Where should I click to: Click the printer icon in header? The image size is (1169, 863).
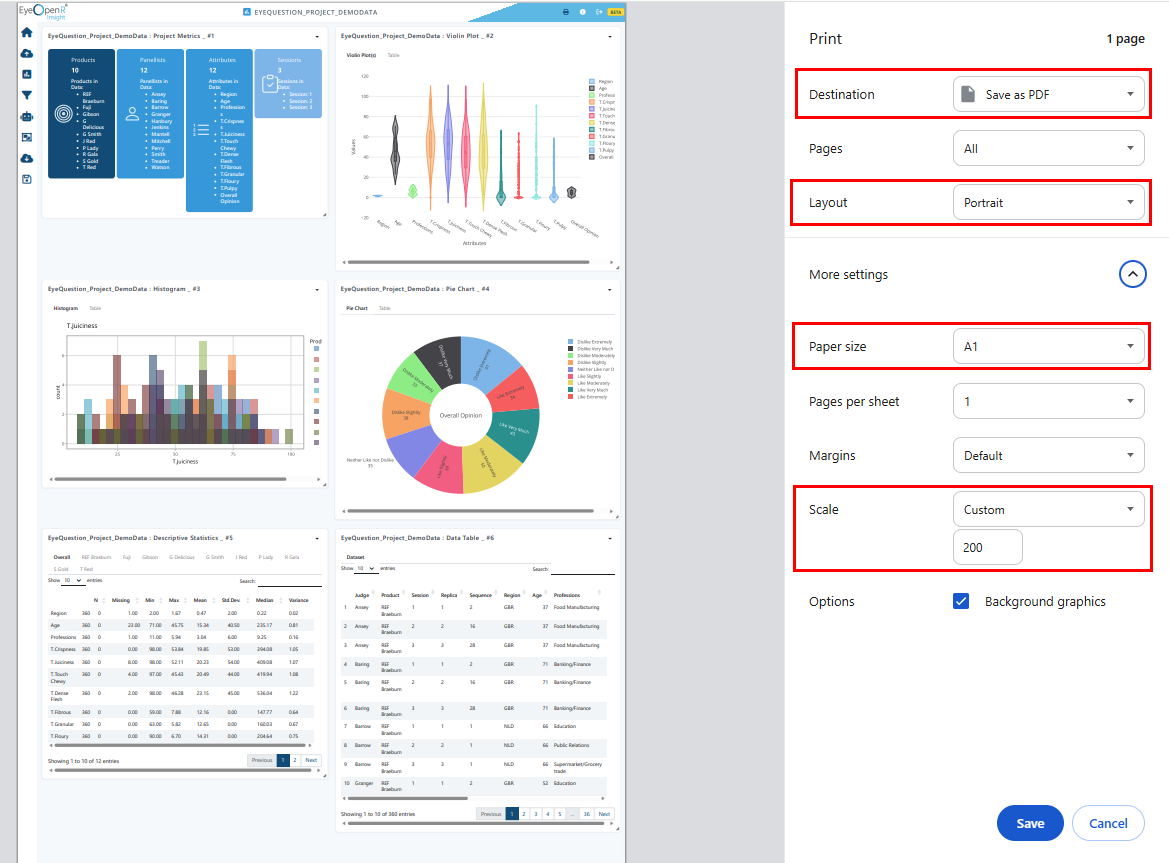pos(565,12)
